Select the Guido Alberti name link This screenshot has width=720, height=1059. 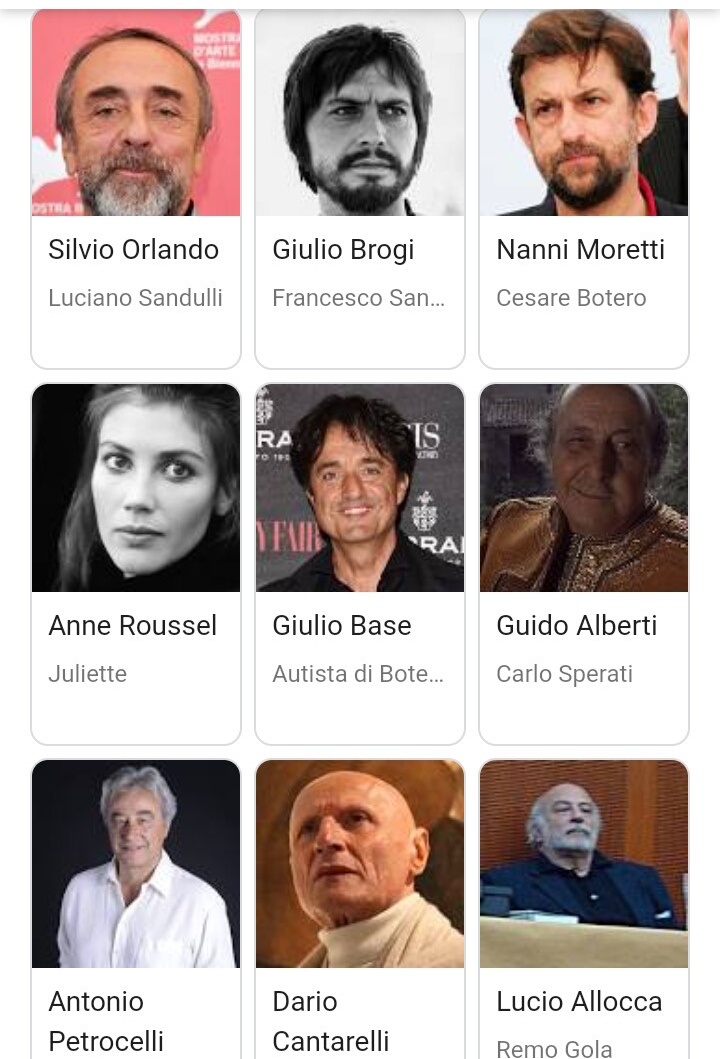pyautogui.click(x=576, y=626)
